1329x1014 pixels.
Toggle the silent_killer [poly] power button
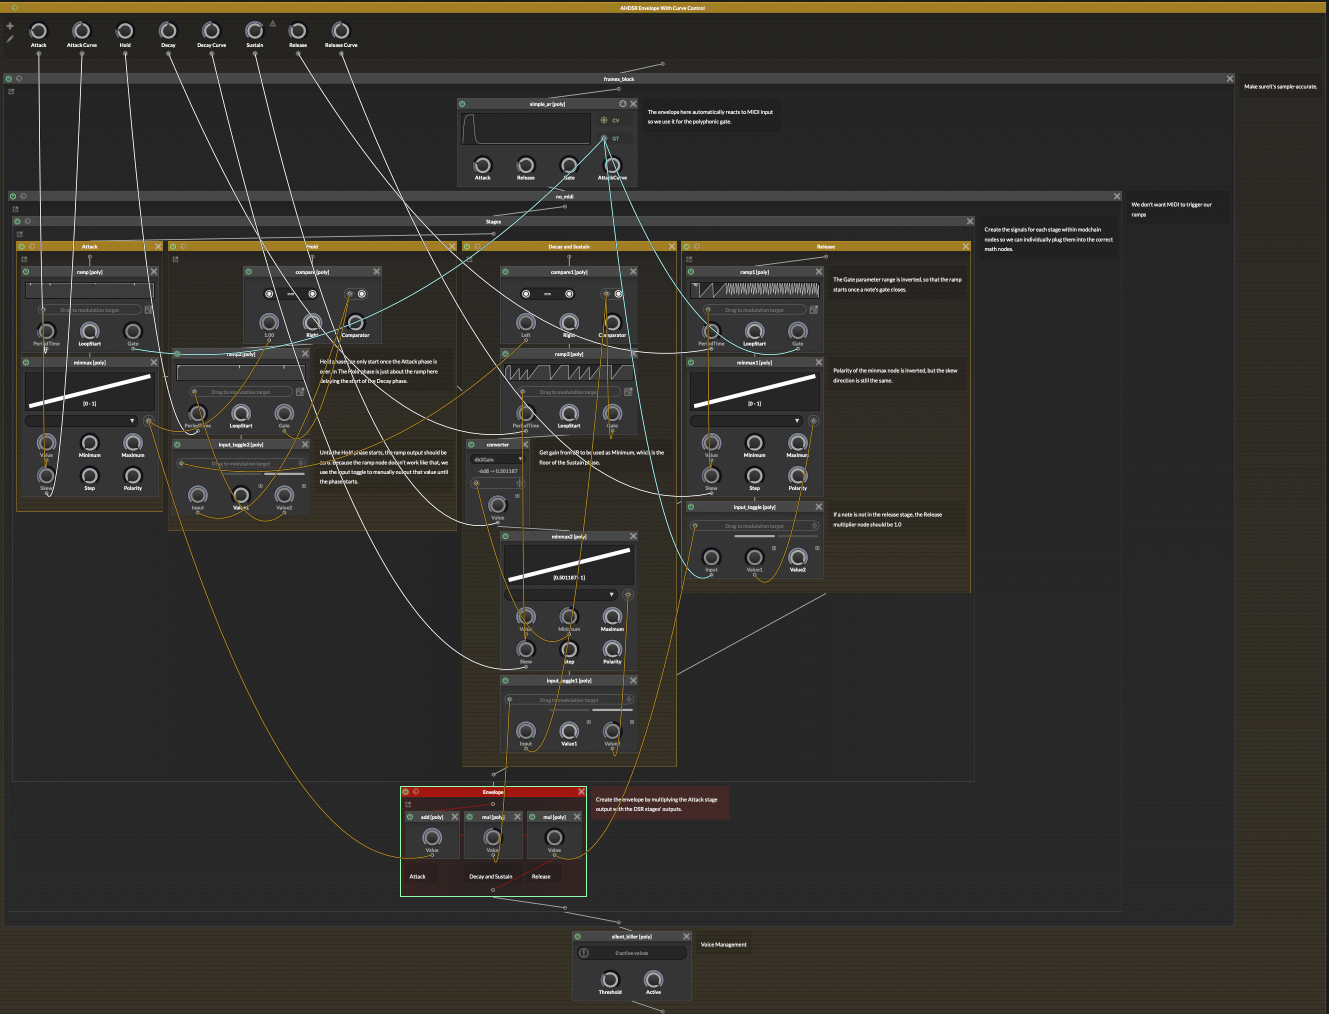click(x=577, y=936)
